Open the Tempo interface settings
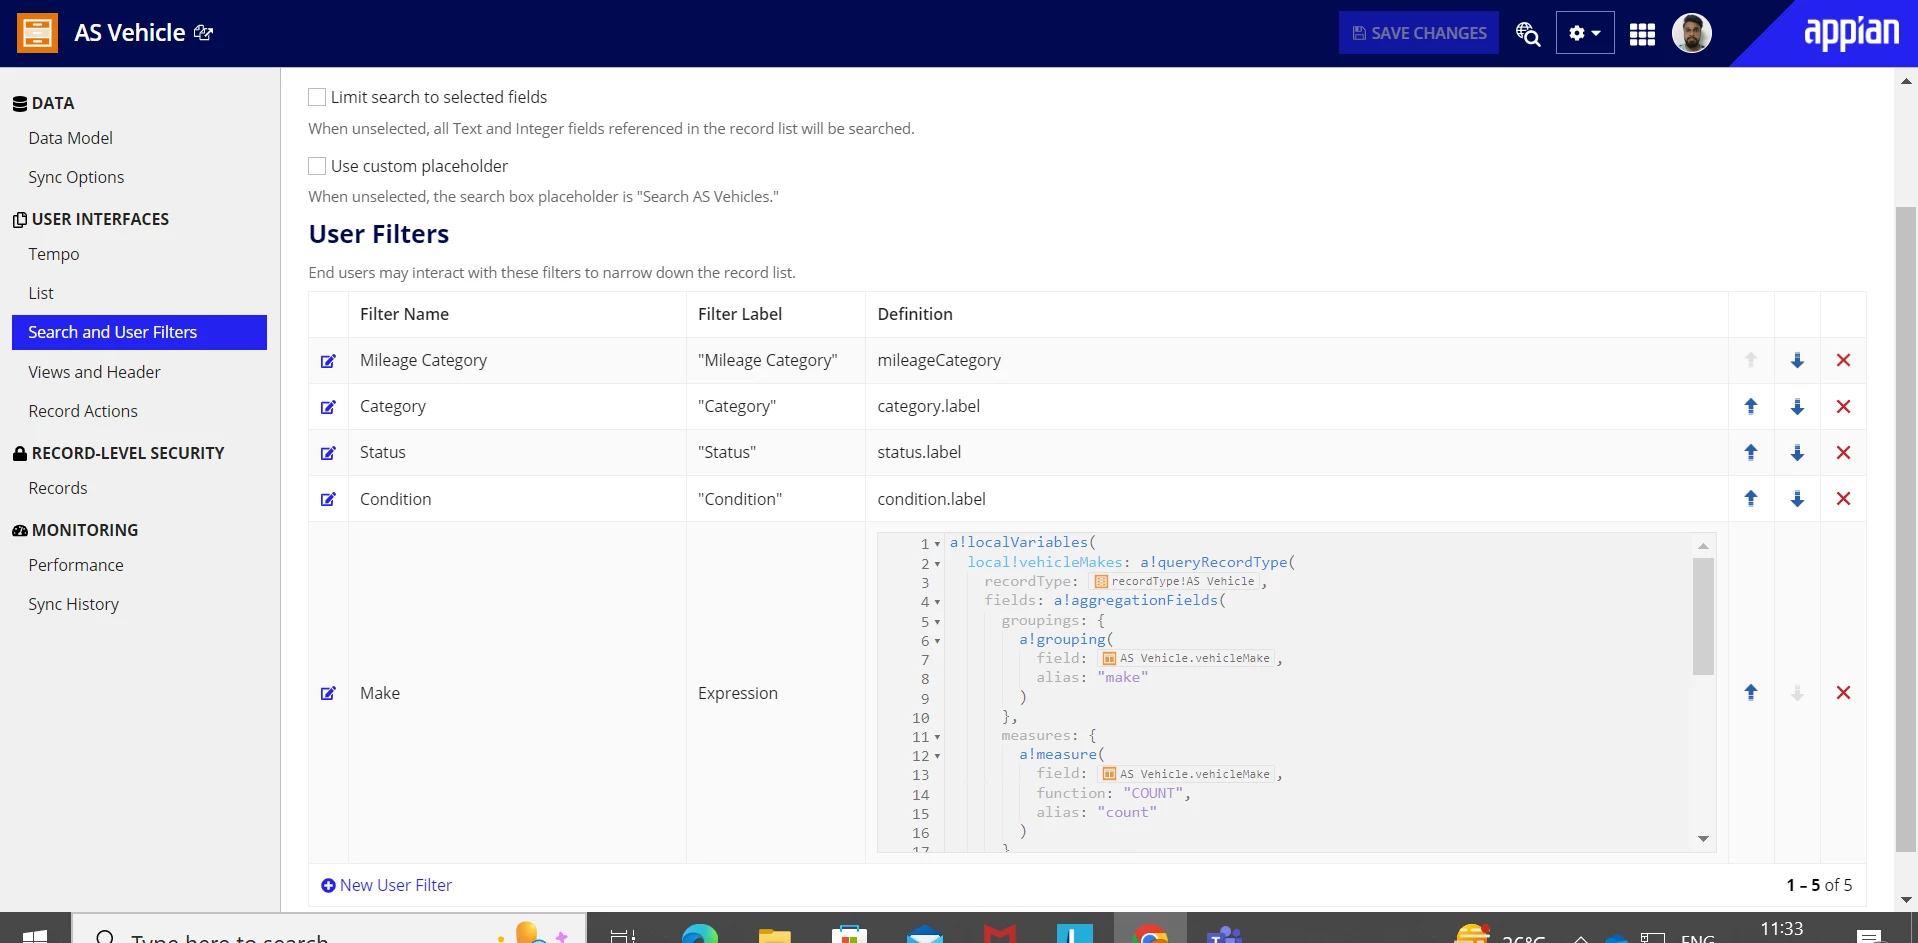Viewport: 1918px width, 943px height. pos(54,254)
